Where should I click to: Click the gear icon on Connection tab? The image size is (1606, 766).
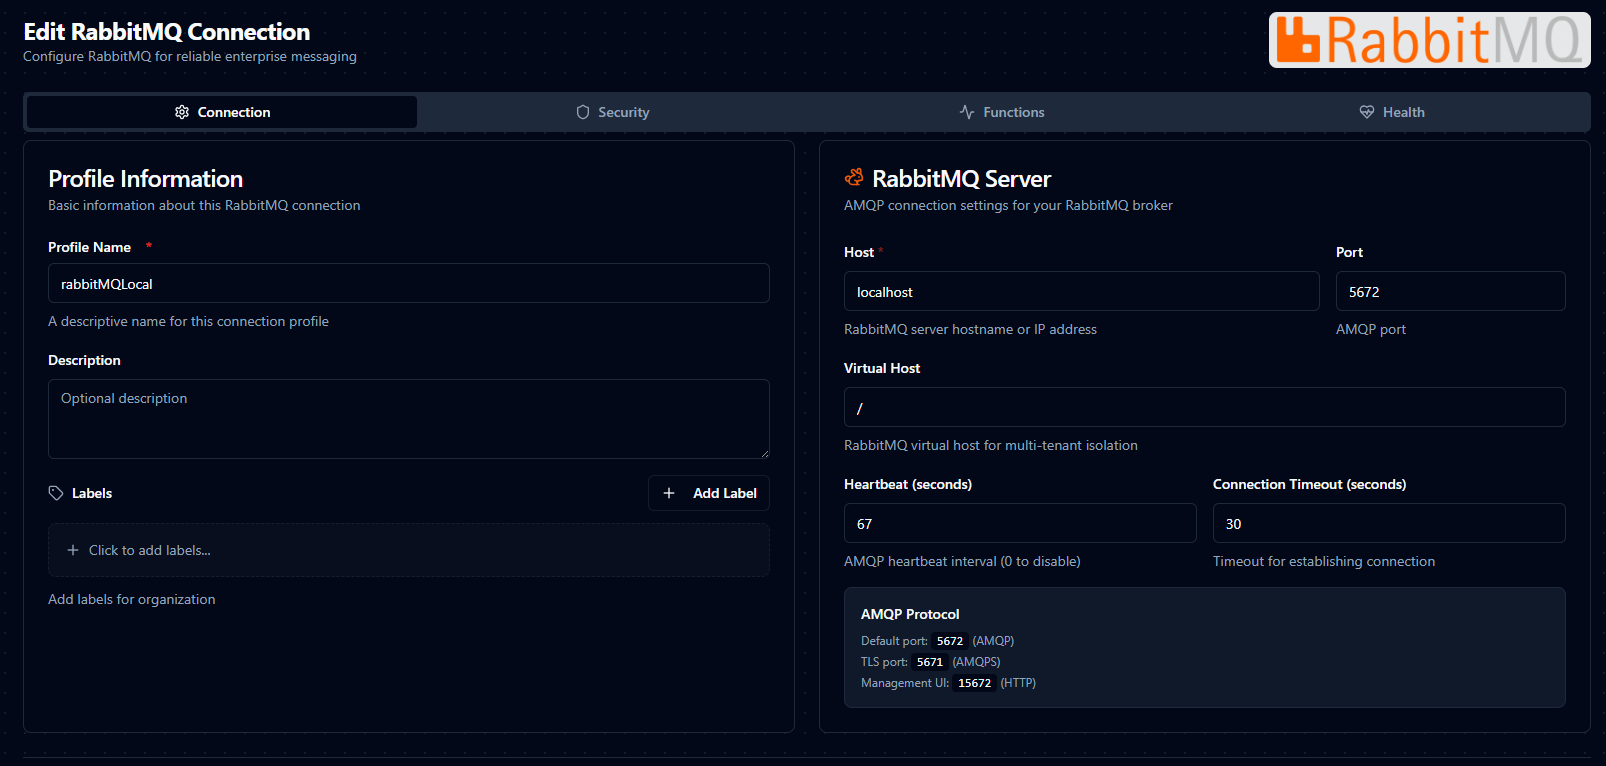pos(182,112)
